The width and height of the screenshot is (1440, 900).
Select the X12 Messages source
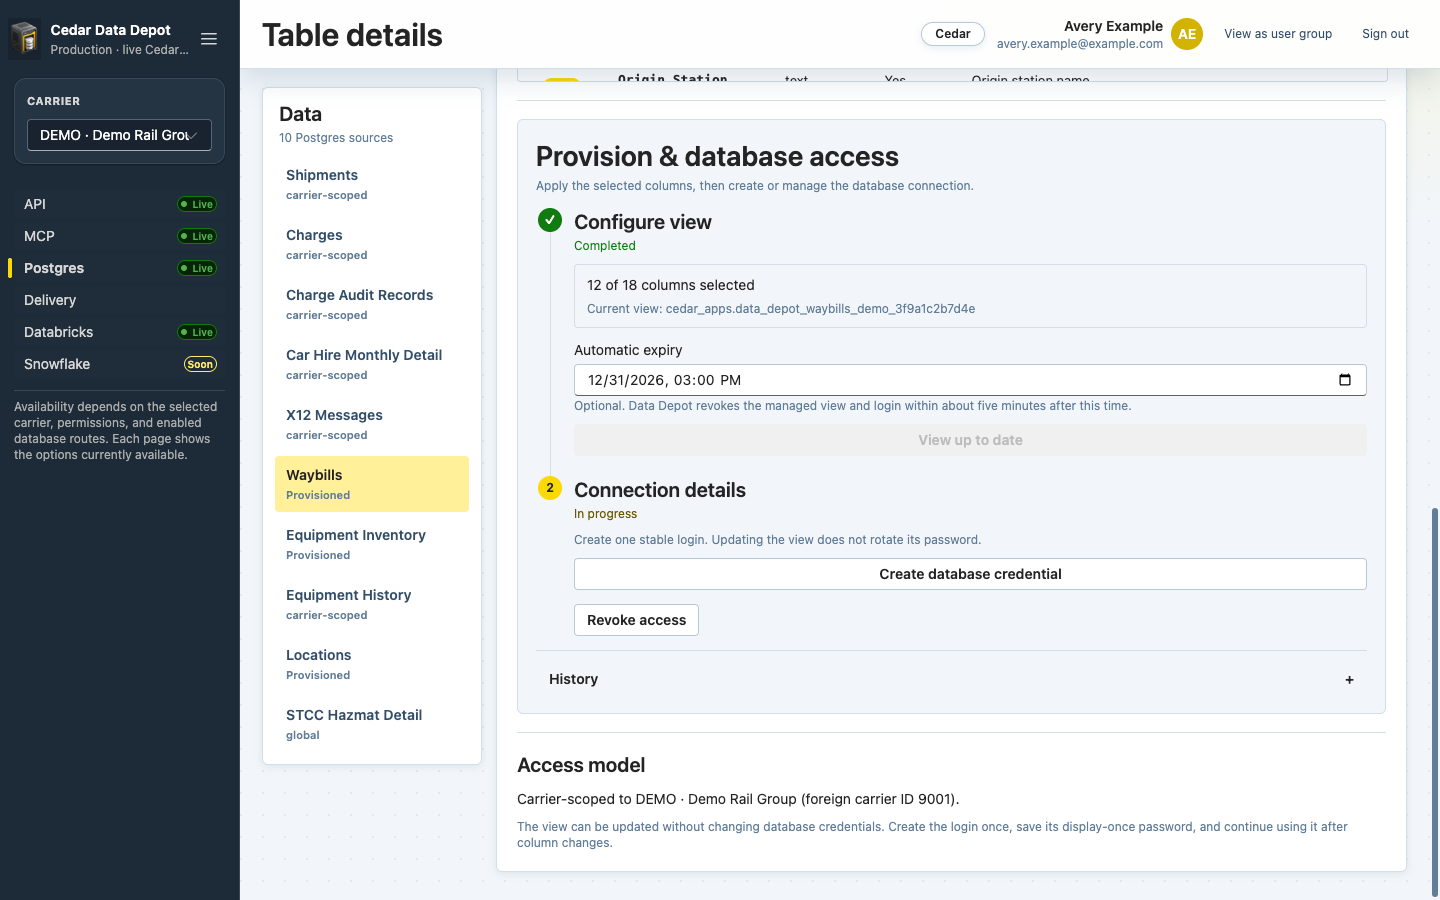tap(372, 424)
